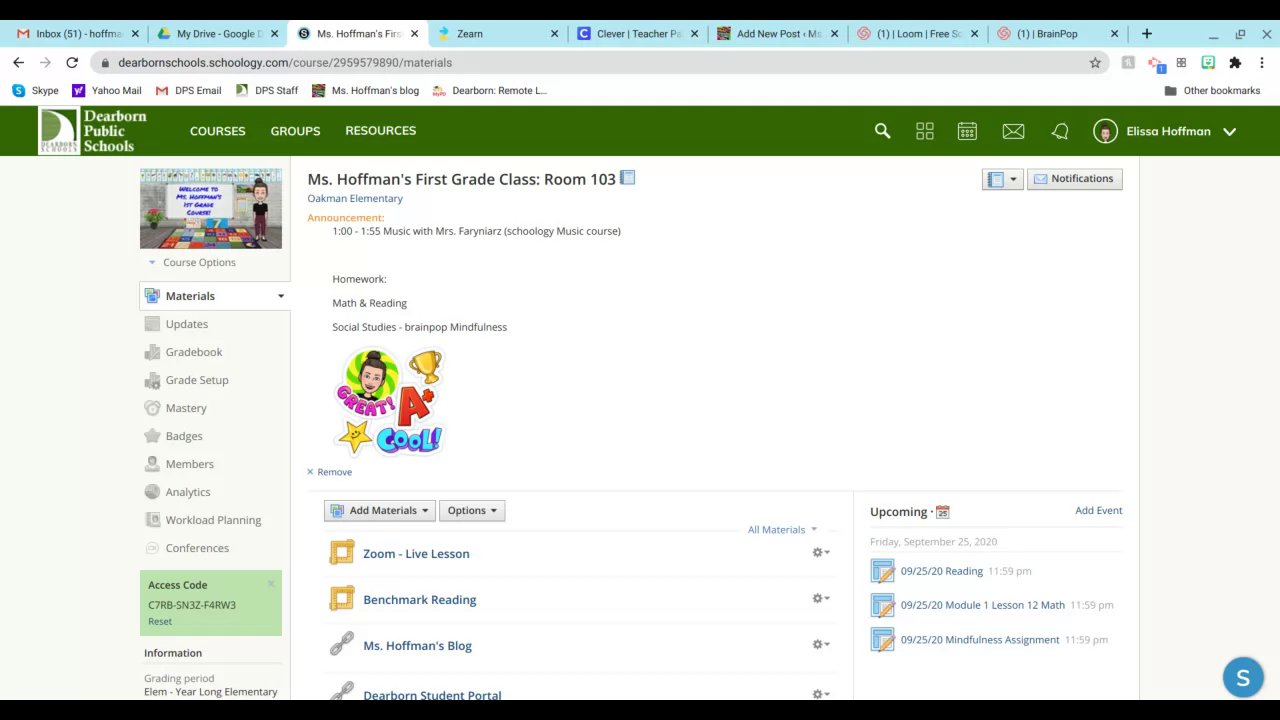This screenshot has width=1280, height=720.
Task: Click the Notifications button
Action: (x=1074, y=179)
